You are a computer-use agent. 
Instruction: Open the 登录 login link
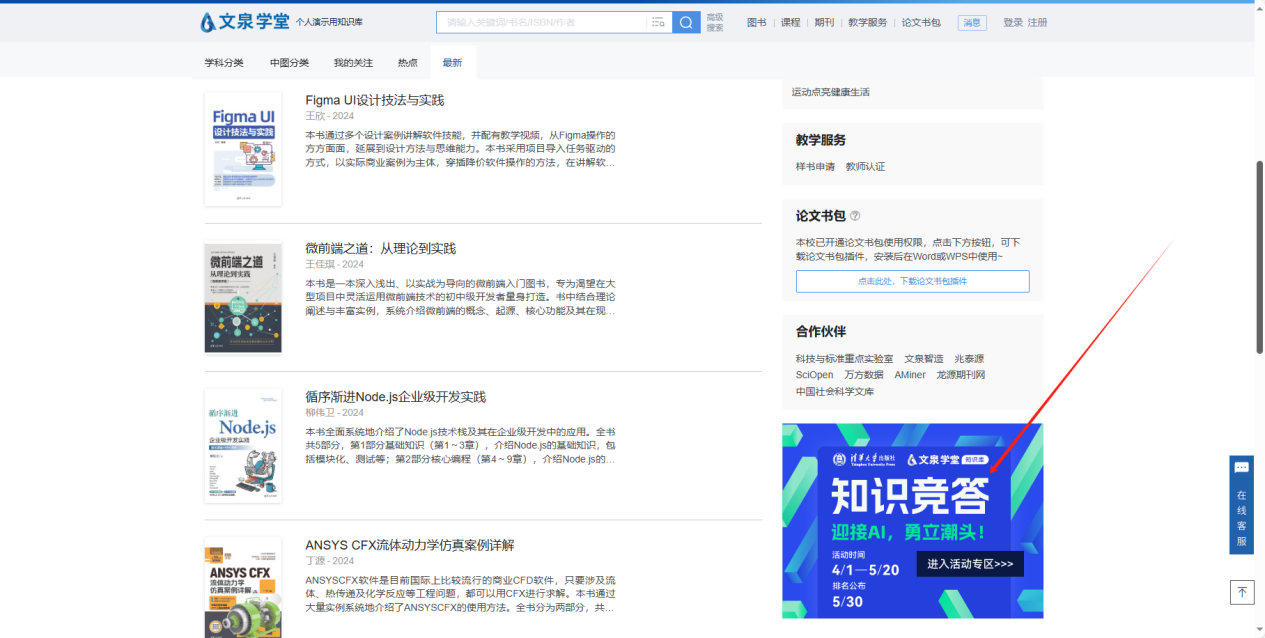(x=1012, y=22)
